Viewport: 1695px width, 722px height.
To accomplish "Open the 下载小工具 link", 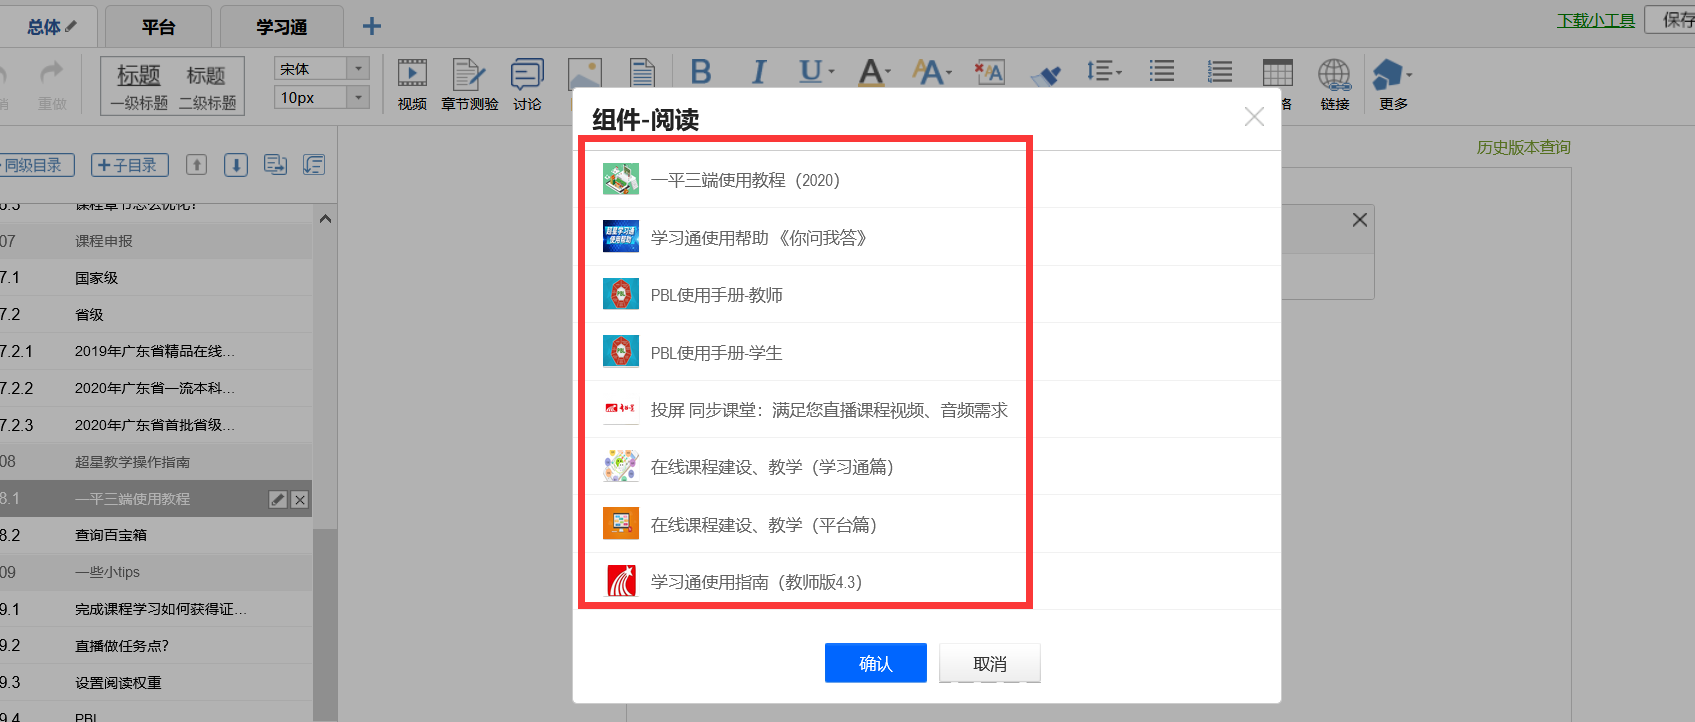I will click(x=1596, y=20).
